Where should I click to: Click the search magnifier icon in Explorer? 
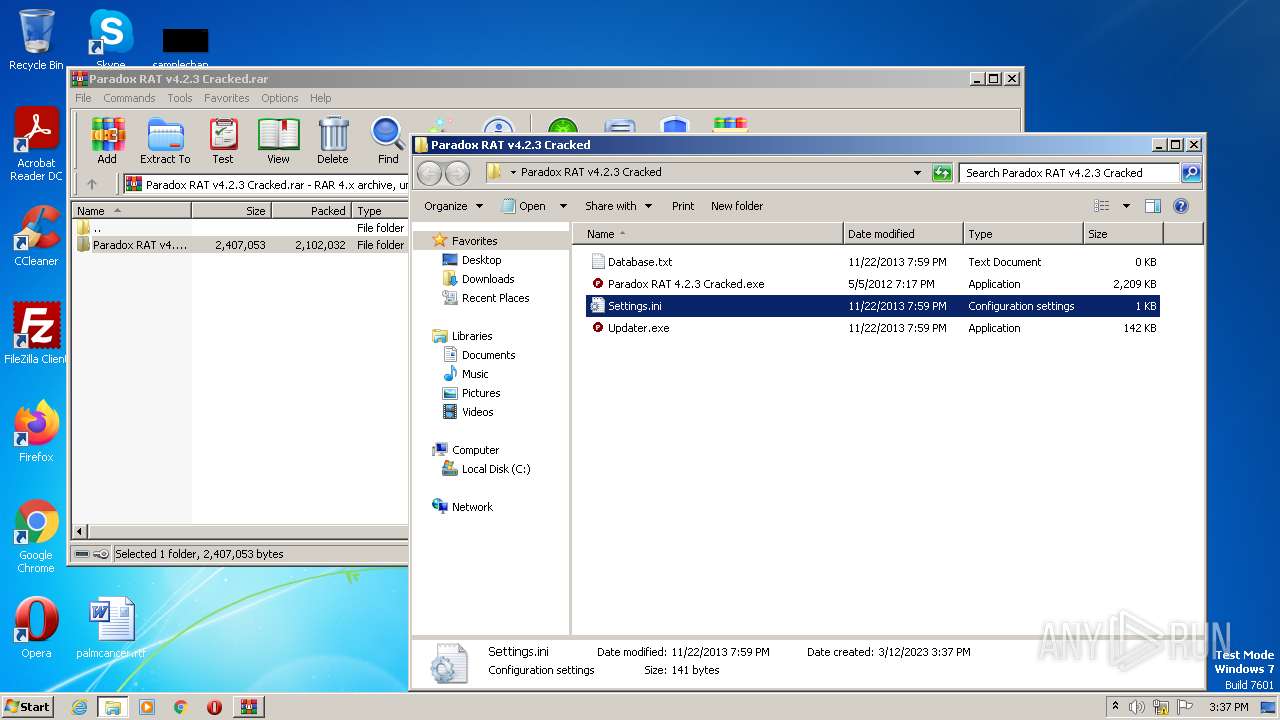1190,173
